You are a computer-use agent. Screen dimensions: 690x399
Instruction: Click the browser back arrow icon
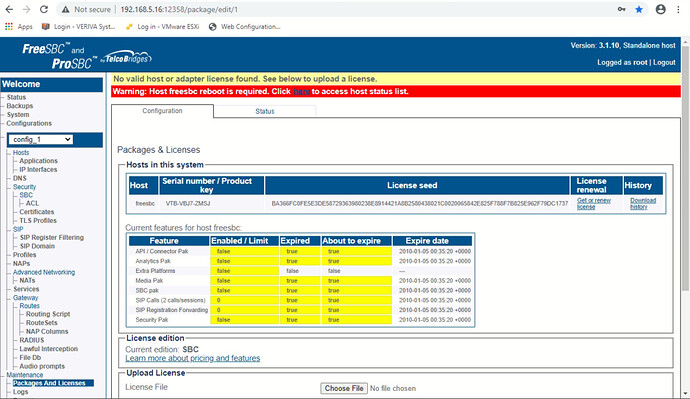(x=9, y=9)
